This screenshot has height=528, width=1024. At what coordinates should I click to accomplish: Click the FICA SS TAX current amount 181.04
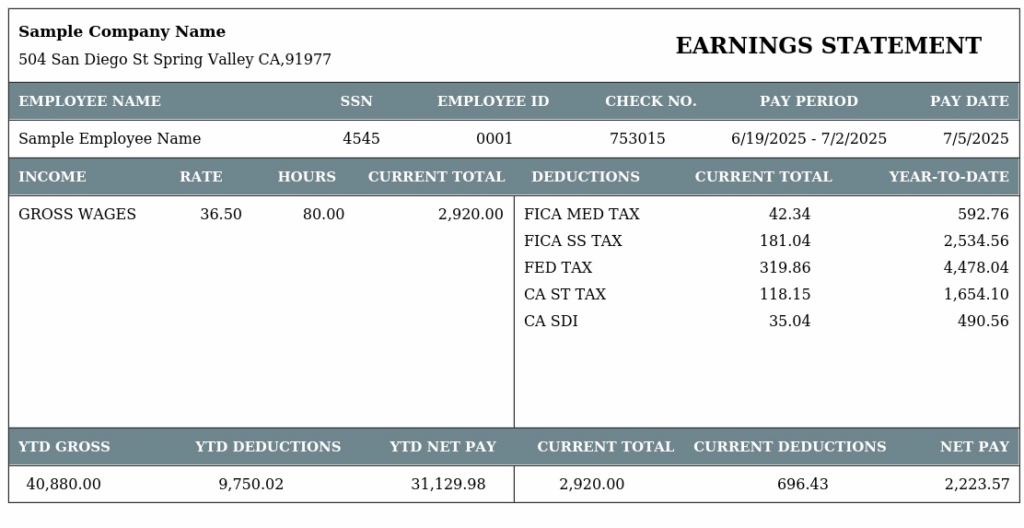pos(785,241)
